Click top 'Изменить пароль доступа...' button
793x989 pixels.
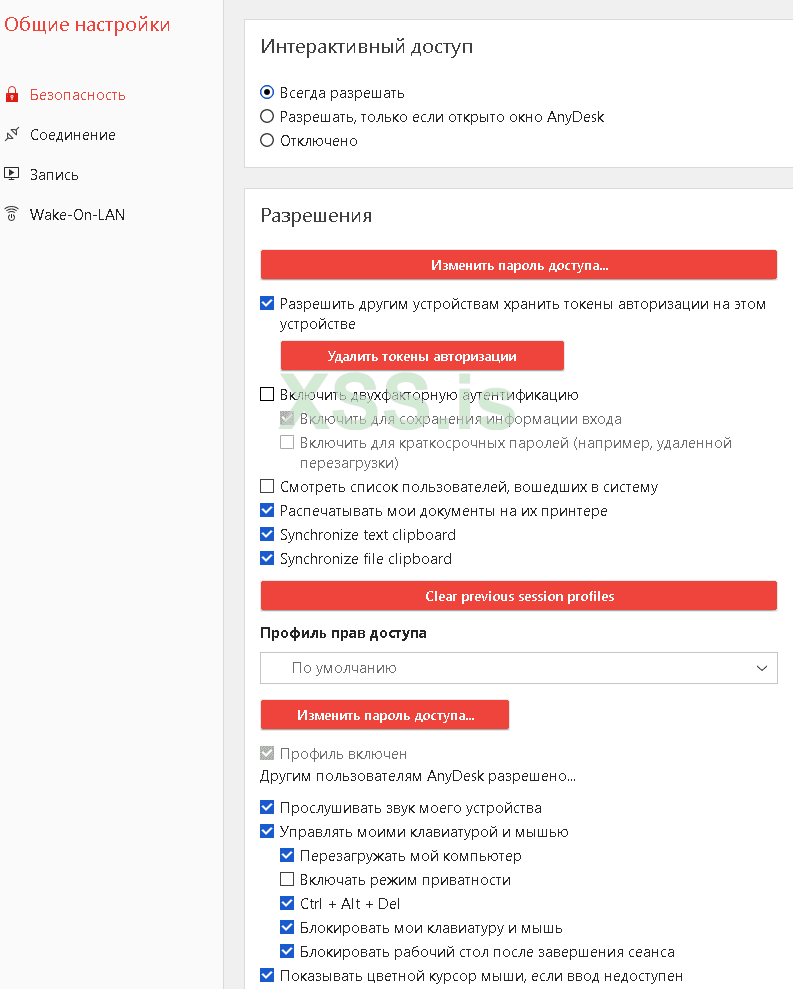(518, 265)
